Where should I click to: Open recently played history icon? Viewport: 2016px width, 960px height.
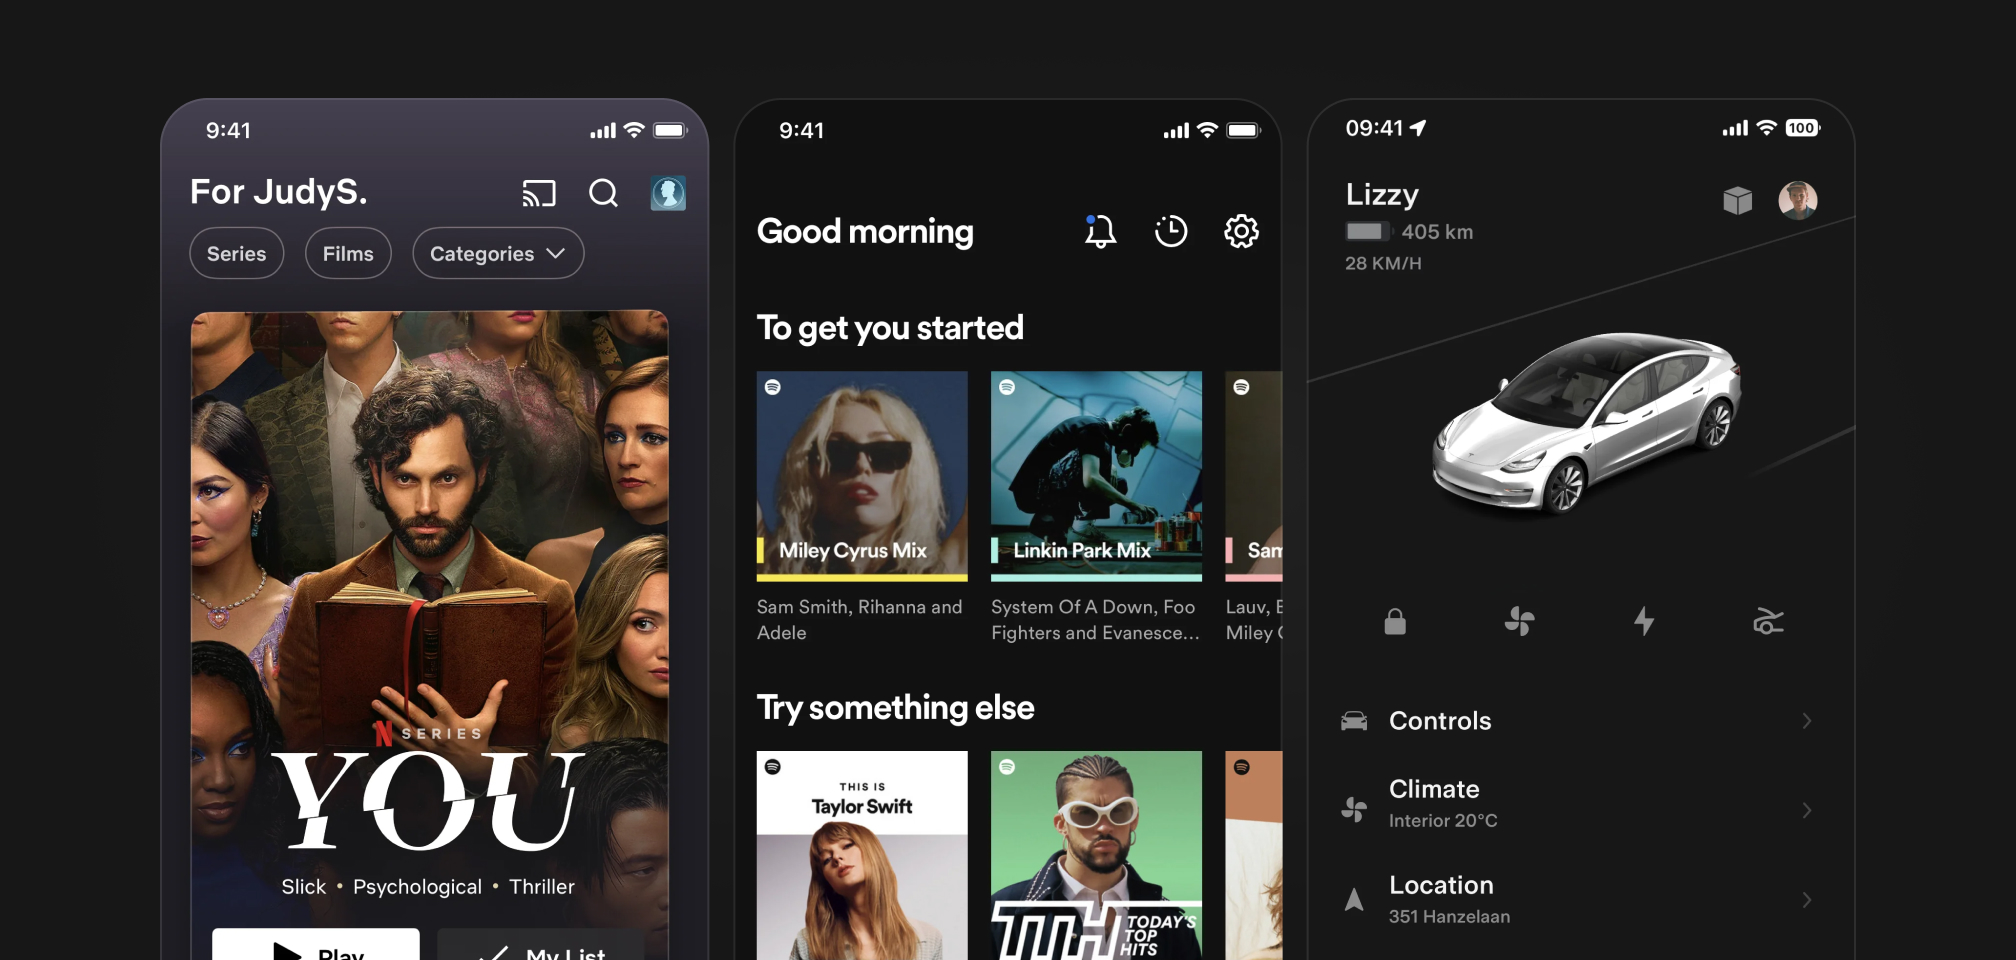pos(1171,232)
